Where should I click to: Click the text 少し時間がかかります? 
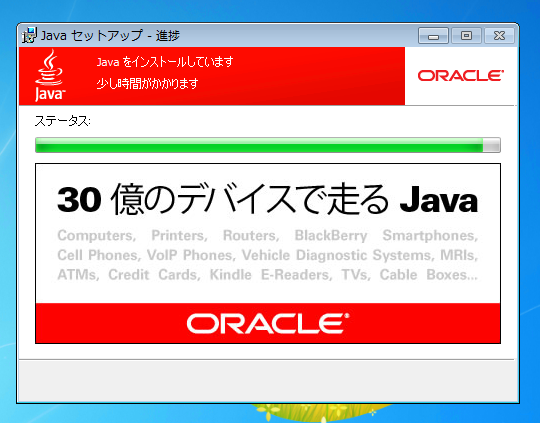point(147,83)
